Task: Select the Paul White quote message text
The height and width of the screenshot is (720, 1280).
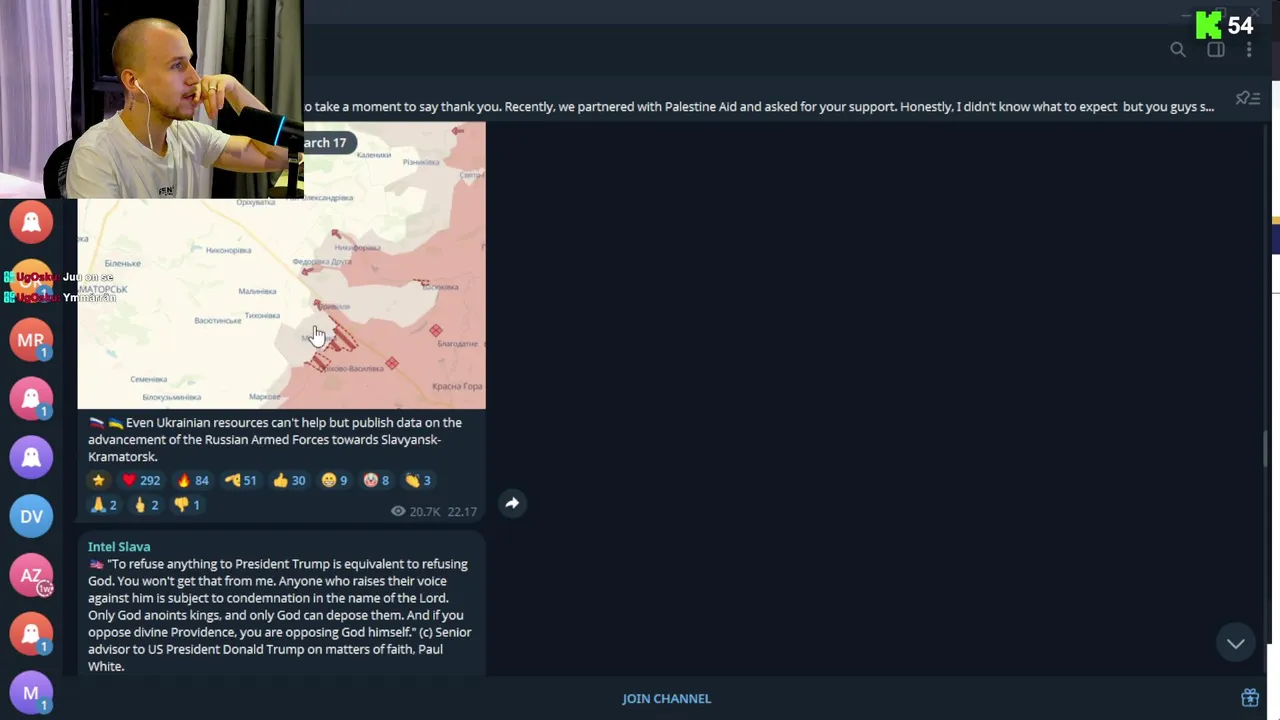Action: click(280, 615)
